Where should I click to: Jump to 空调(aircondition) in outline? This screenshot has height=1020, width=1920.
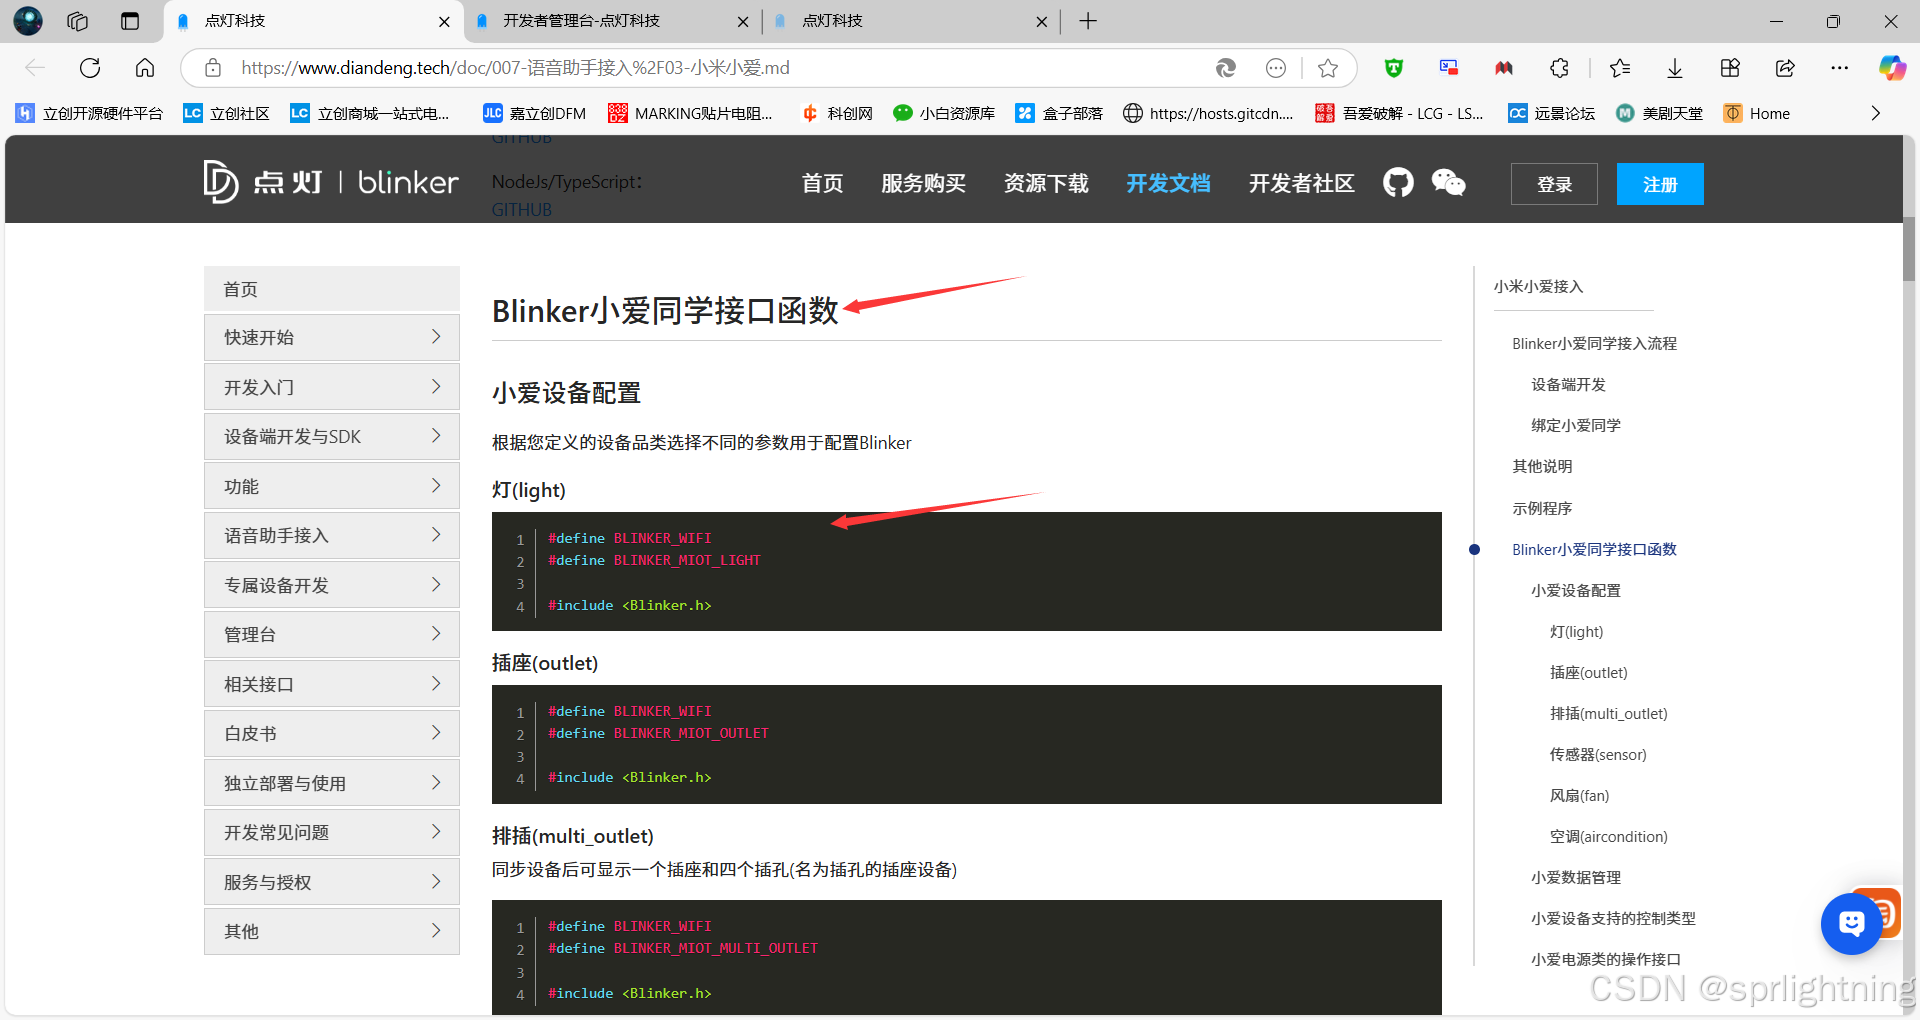pyautogui.click(x=1609, y=836)
